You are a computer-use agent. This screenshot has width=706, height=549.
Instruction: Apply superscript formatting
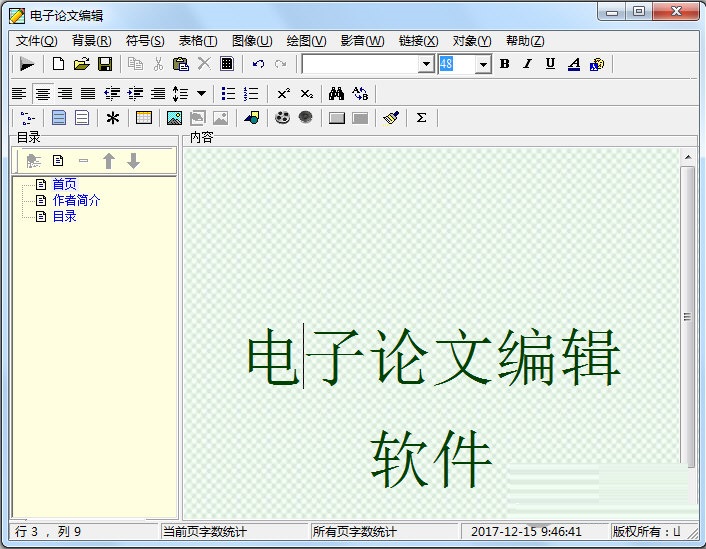284,94
